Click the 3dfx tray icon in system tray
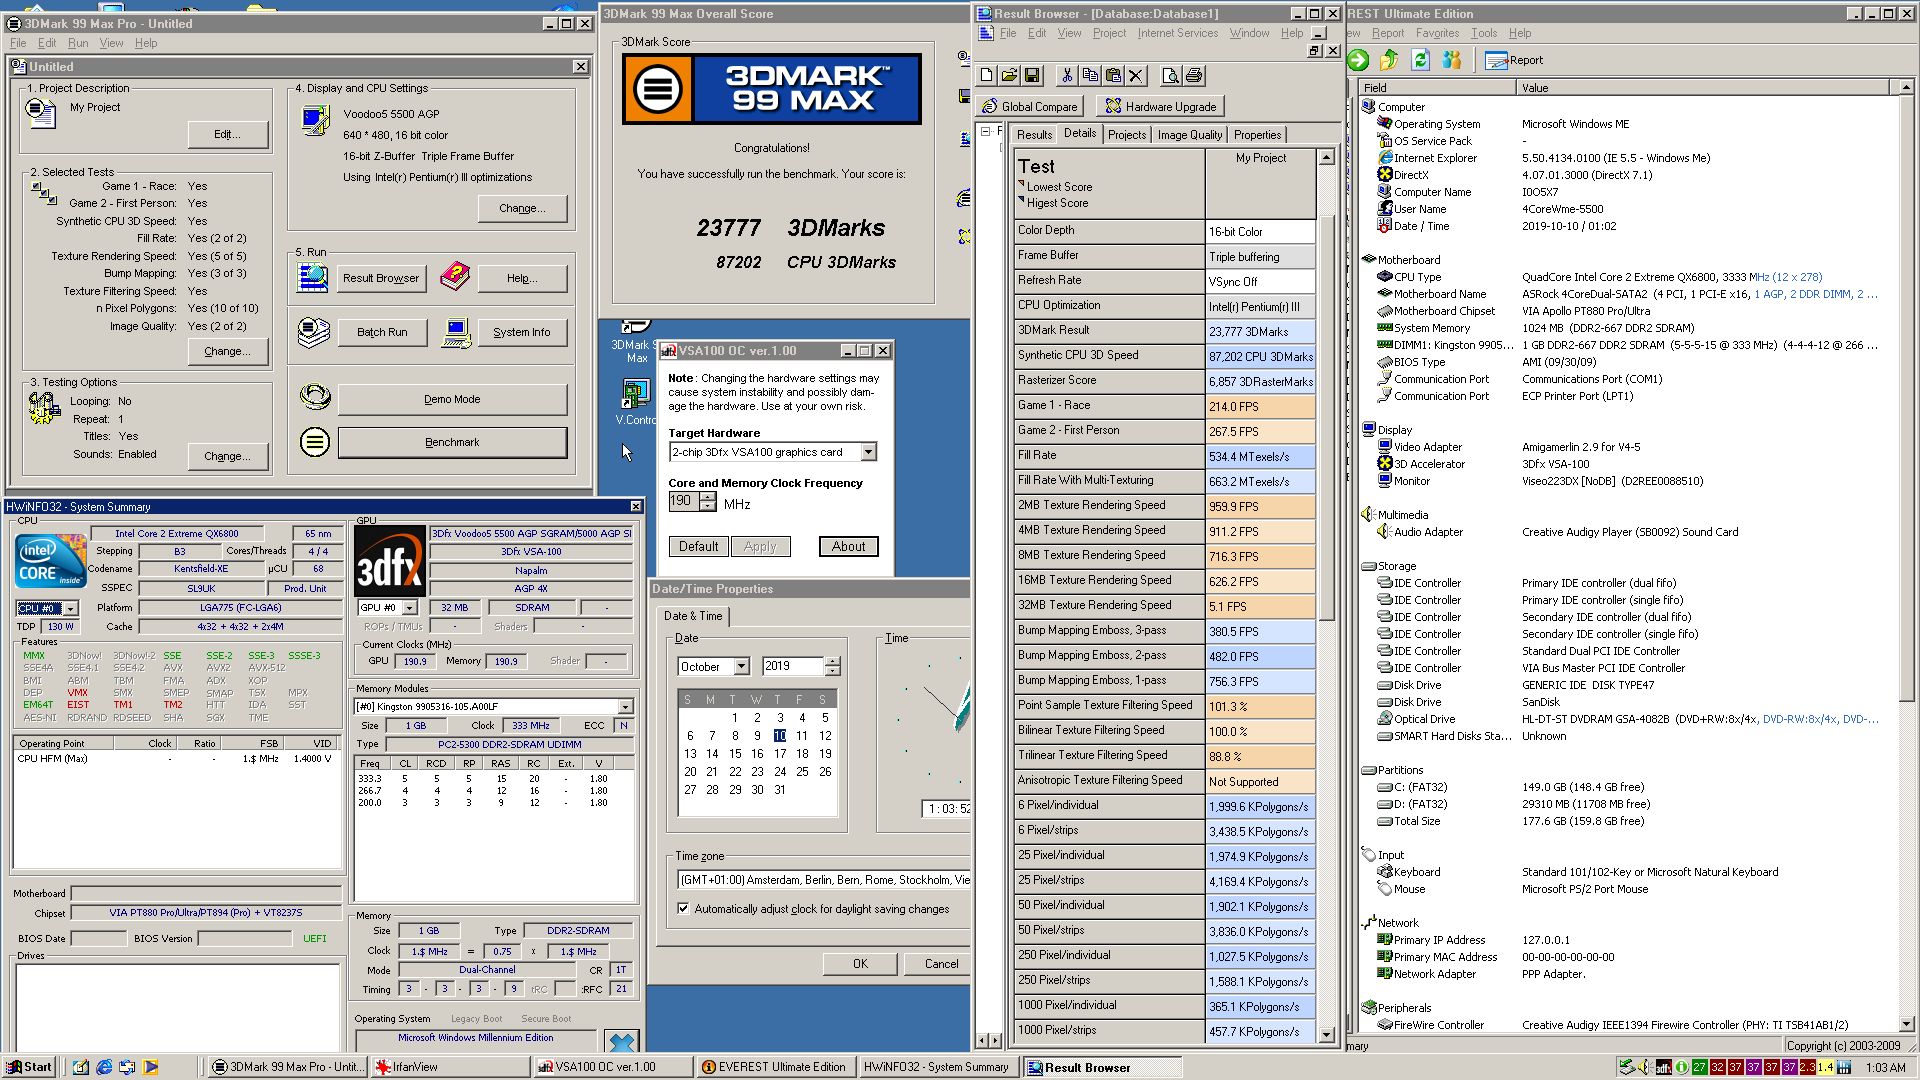 [1663, 1067]
